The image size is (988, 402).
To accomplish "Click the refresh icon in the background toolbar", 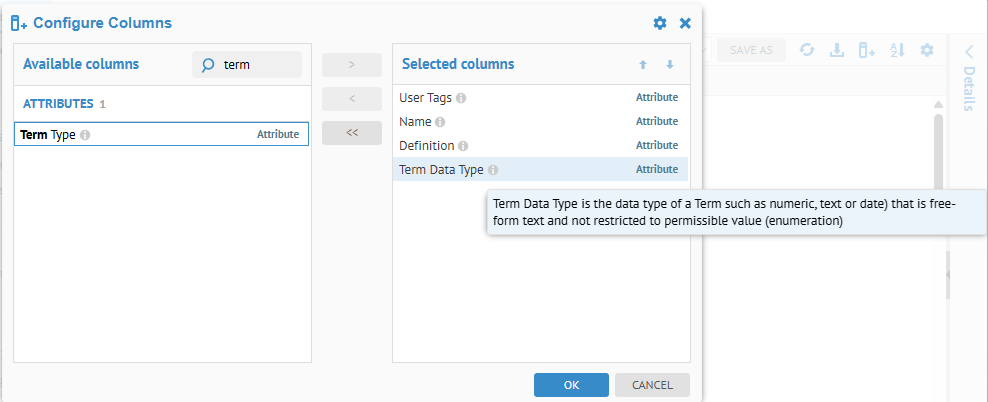I will tap(807, 50).
